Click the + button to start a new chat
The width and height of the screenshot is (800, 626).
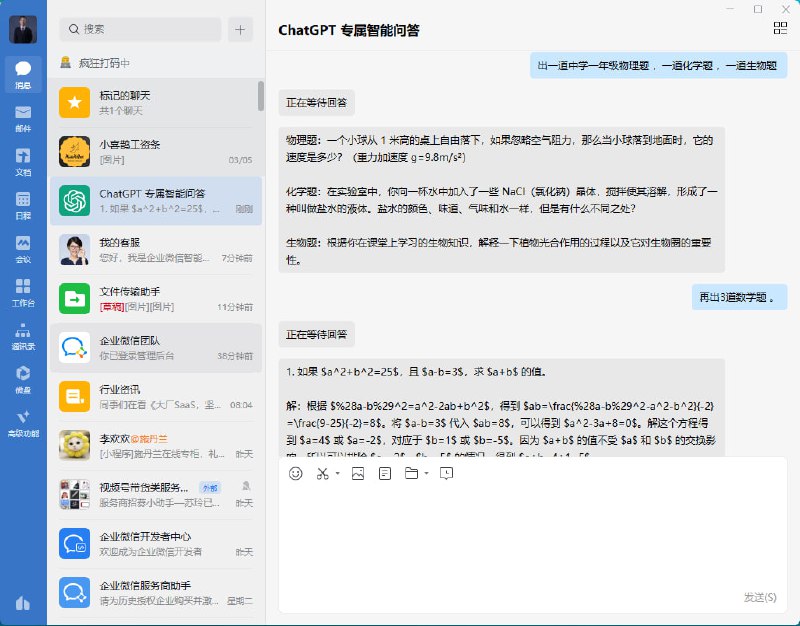239,30
